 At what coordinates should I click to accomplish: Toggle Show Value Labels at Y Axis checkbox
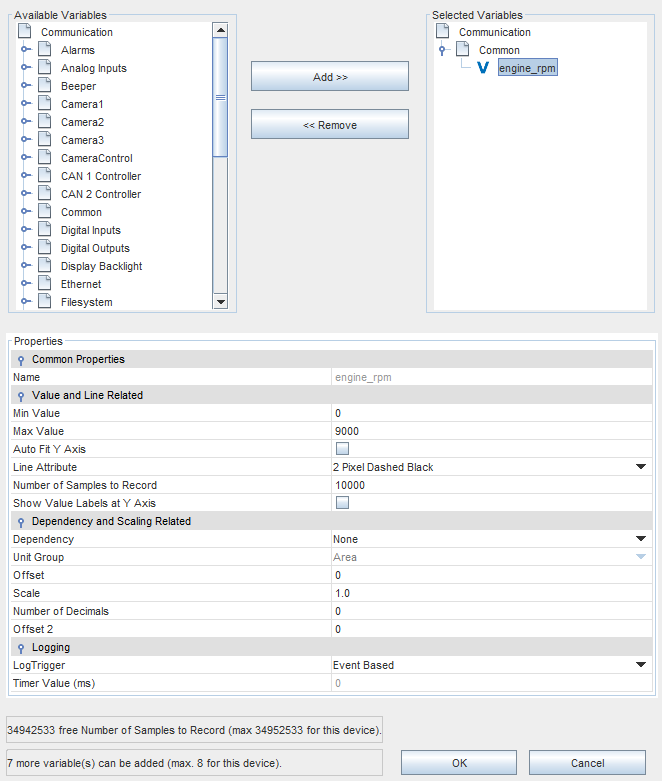342,503
